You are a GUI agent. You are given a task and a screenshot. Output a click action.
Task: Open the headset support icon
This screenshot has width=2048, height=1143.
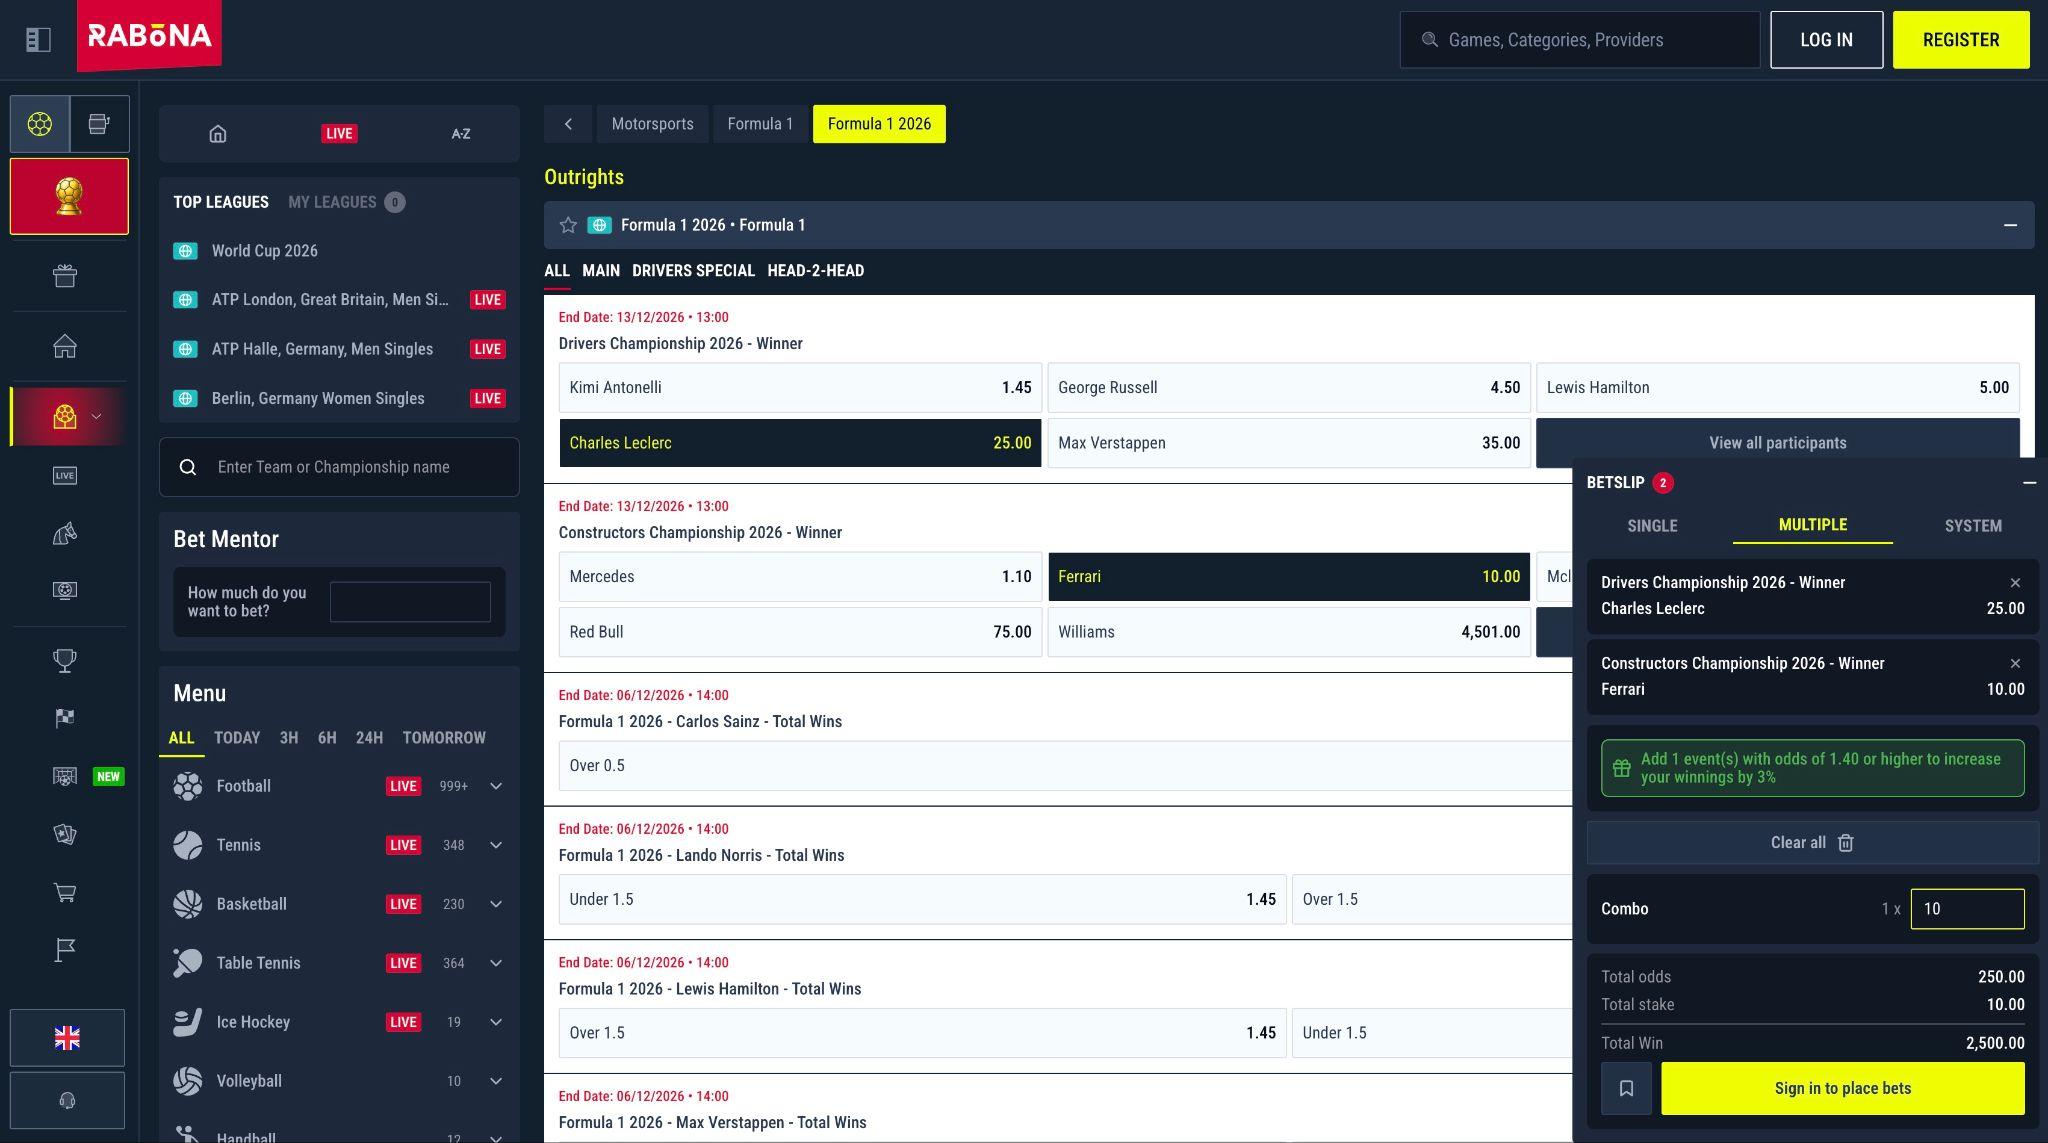pos(67,1100)
